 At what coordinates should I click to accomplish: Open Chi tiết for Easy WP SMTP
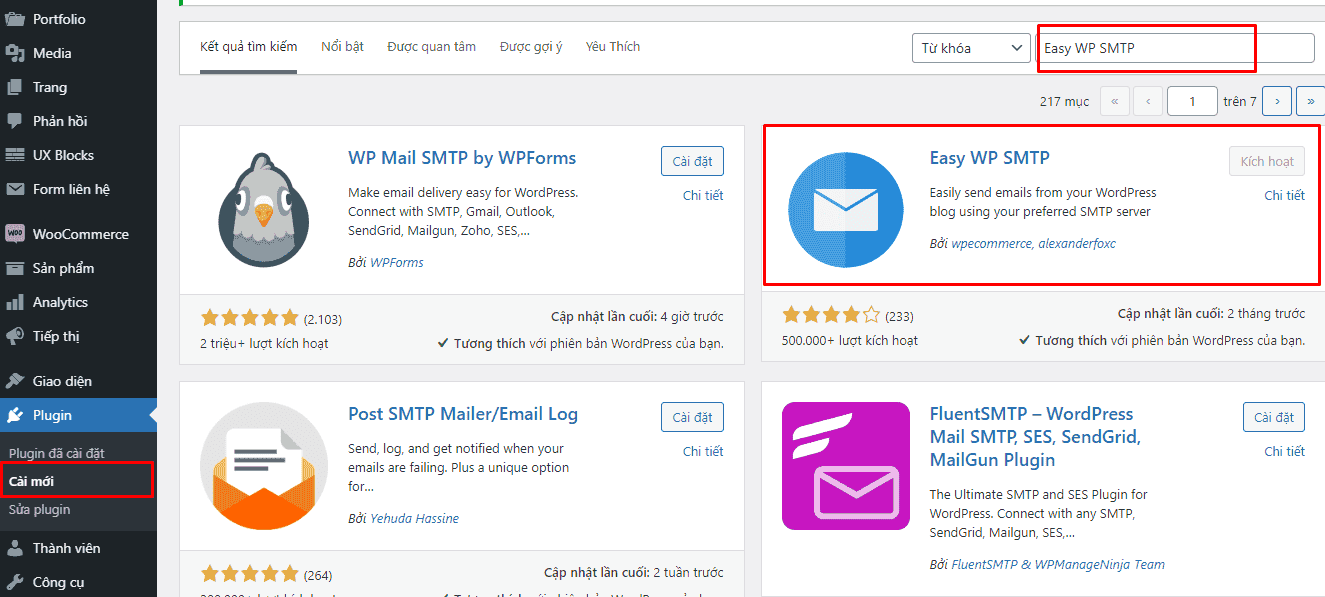tap(1284, 195)
